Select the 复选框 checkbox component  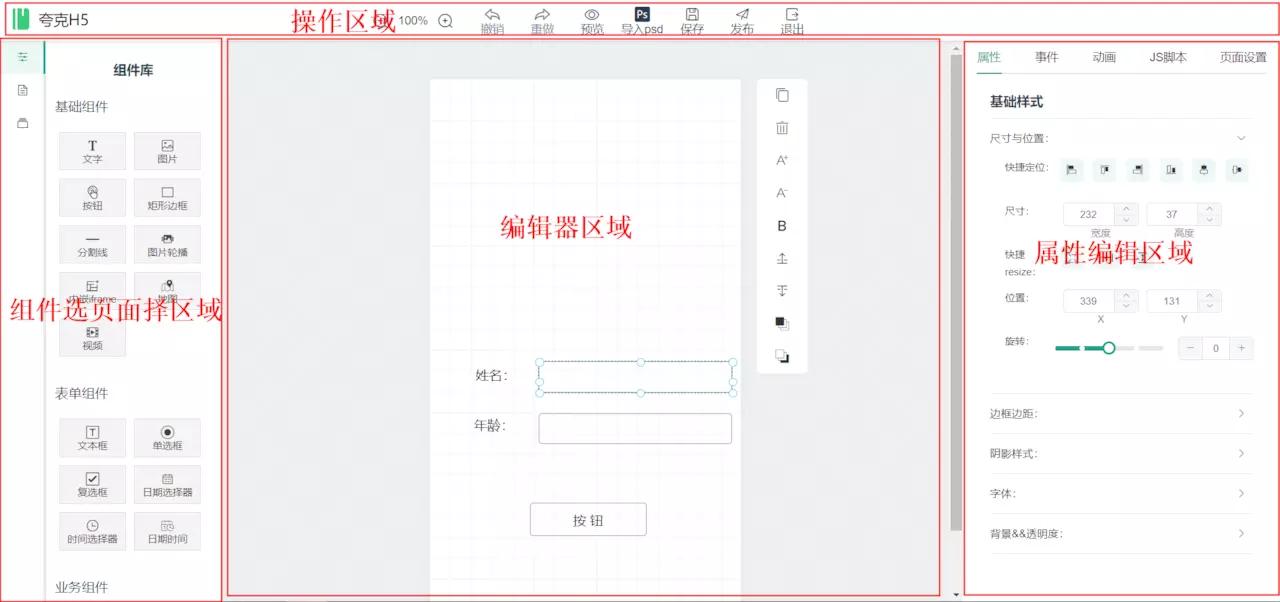point(91,484)
